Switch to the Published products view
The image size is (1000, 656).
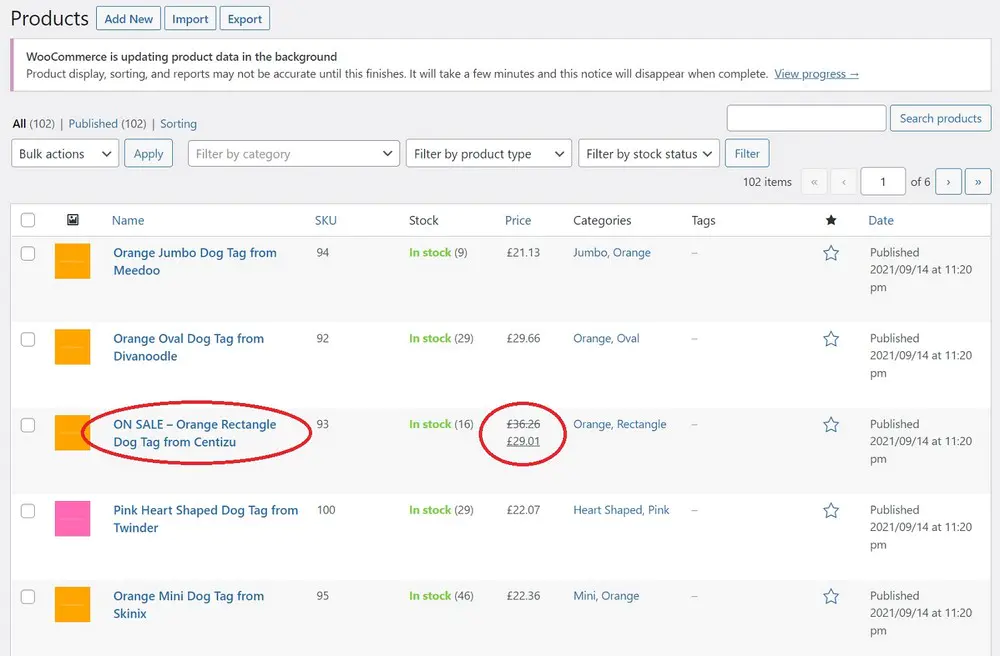(x=93, y=124)
